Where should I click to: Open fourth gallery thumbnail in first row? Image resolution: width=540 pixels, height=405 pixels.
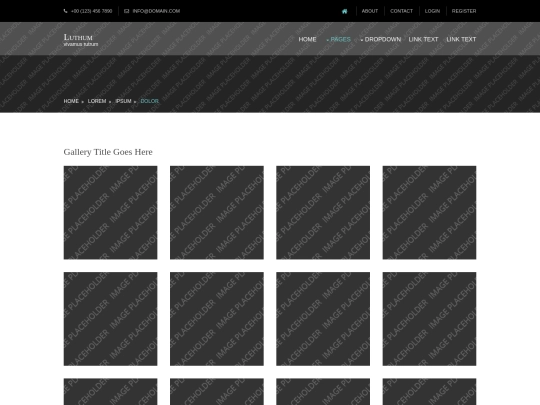coord(429,212)
